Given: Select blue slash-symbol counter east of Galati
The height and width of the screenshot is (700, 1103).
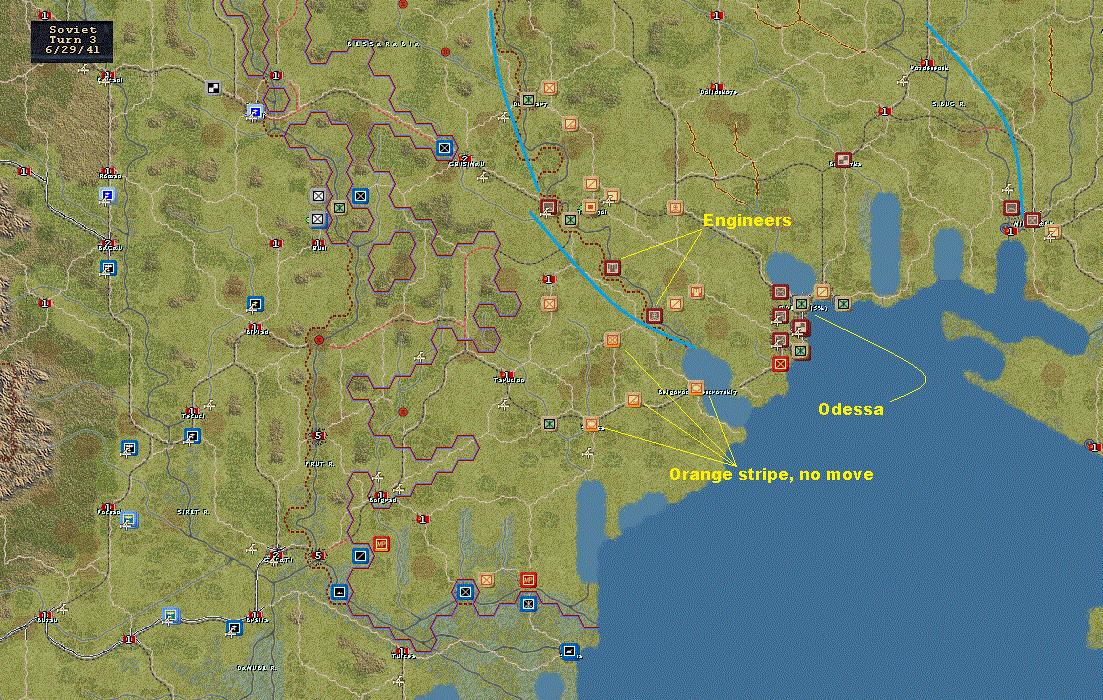Looking at the screenshot, I should (360, 556).
